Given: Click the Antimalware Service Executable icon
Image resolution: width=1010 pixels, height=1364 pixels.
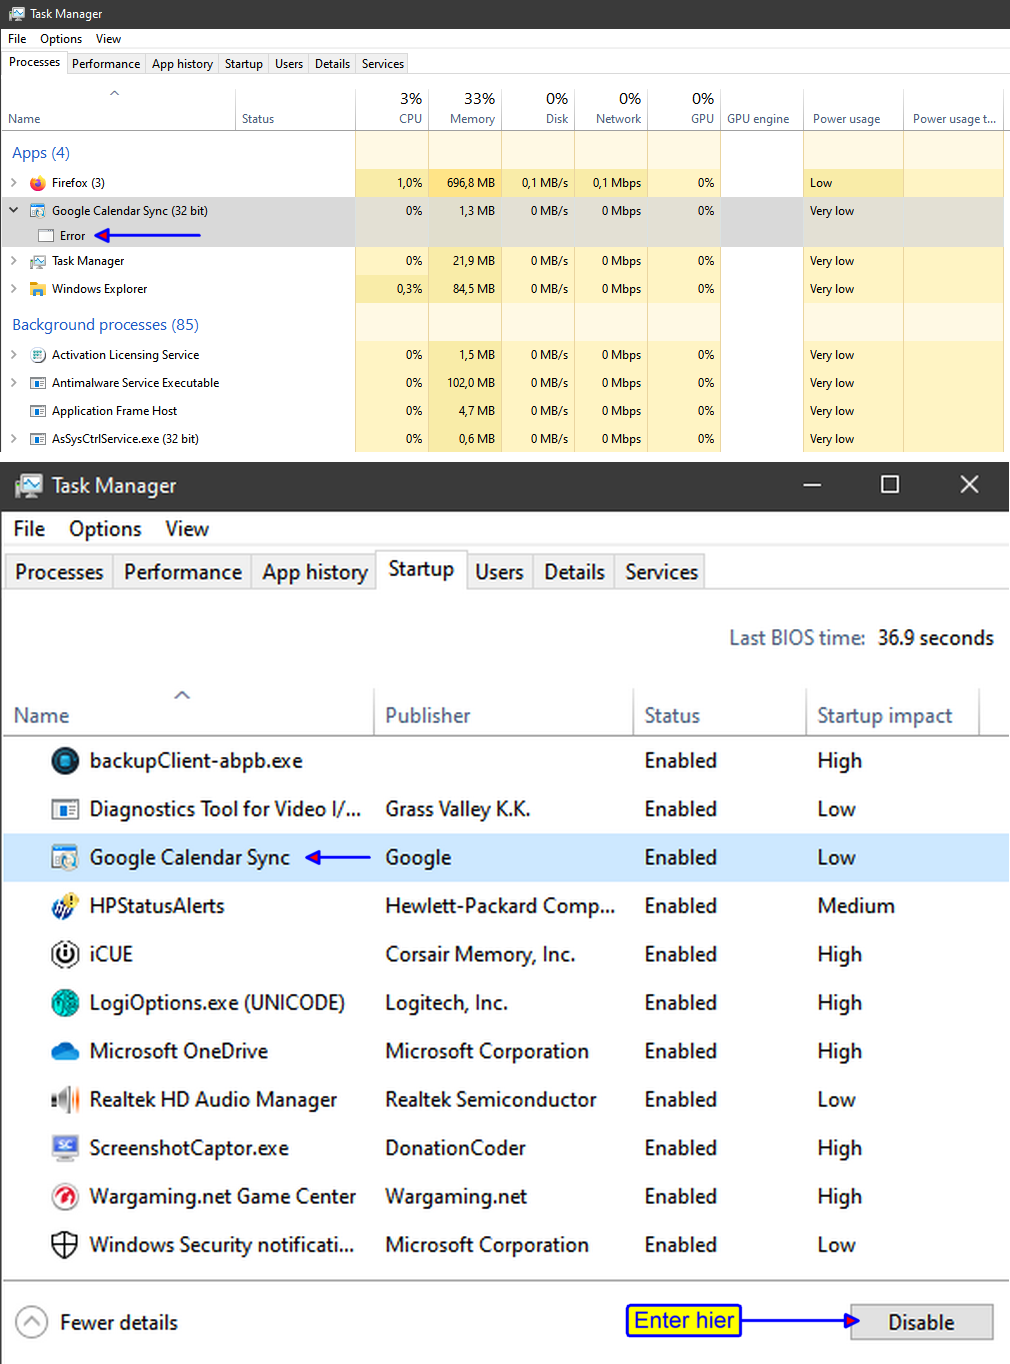Looking at the screenshot, I should click(x=38, y=383).
